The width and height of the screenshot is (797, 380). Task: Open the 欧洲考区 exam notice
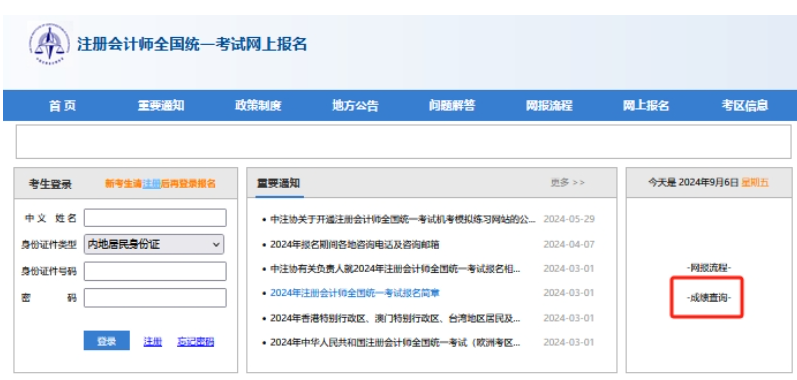[395, 342]
